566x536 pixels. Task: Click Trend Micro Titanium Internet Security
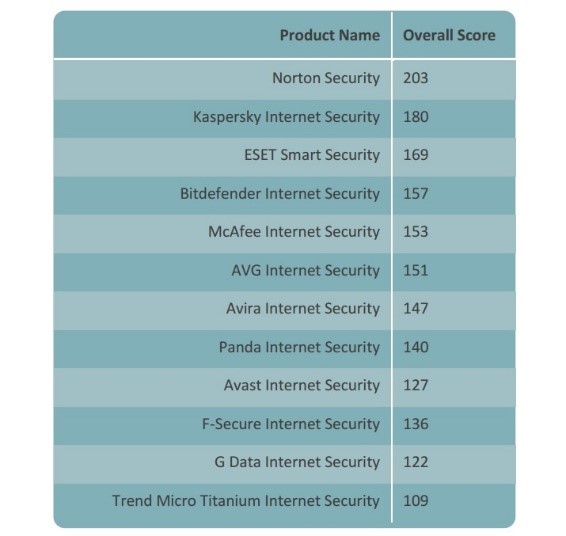(246, 501)
